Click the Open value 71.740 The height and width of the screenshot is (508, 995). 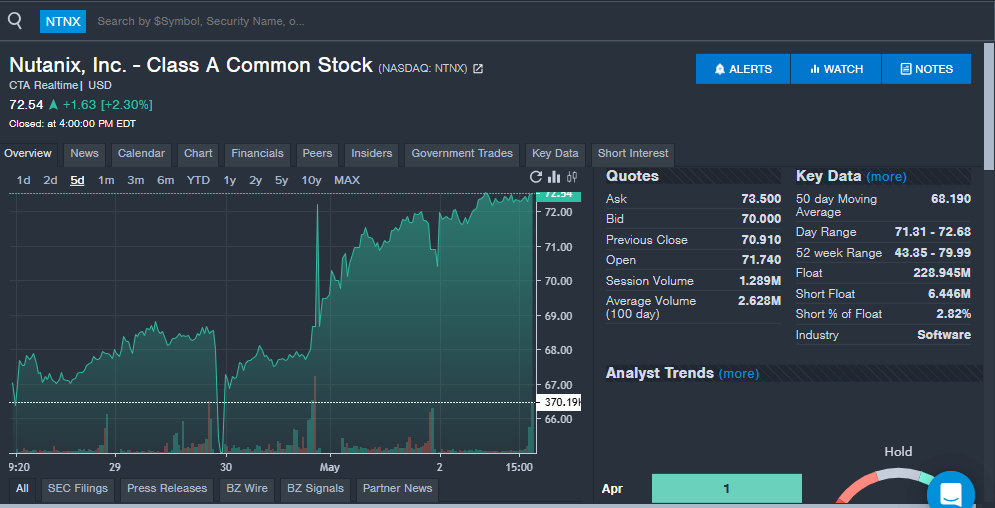pyautogui.click(x=761, y=260)
